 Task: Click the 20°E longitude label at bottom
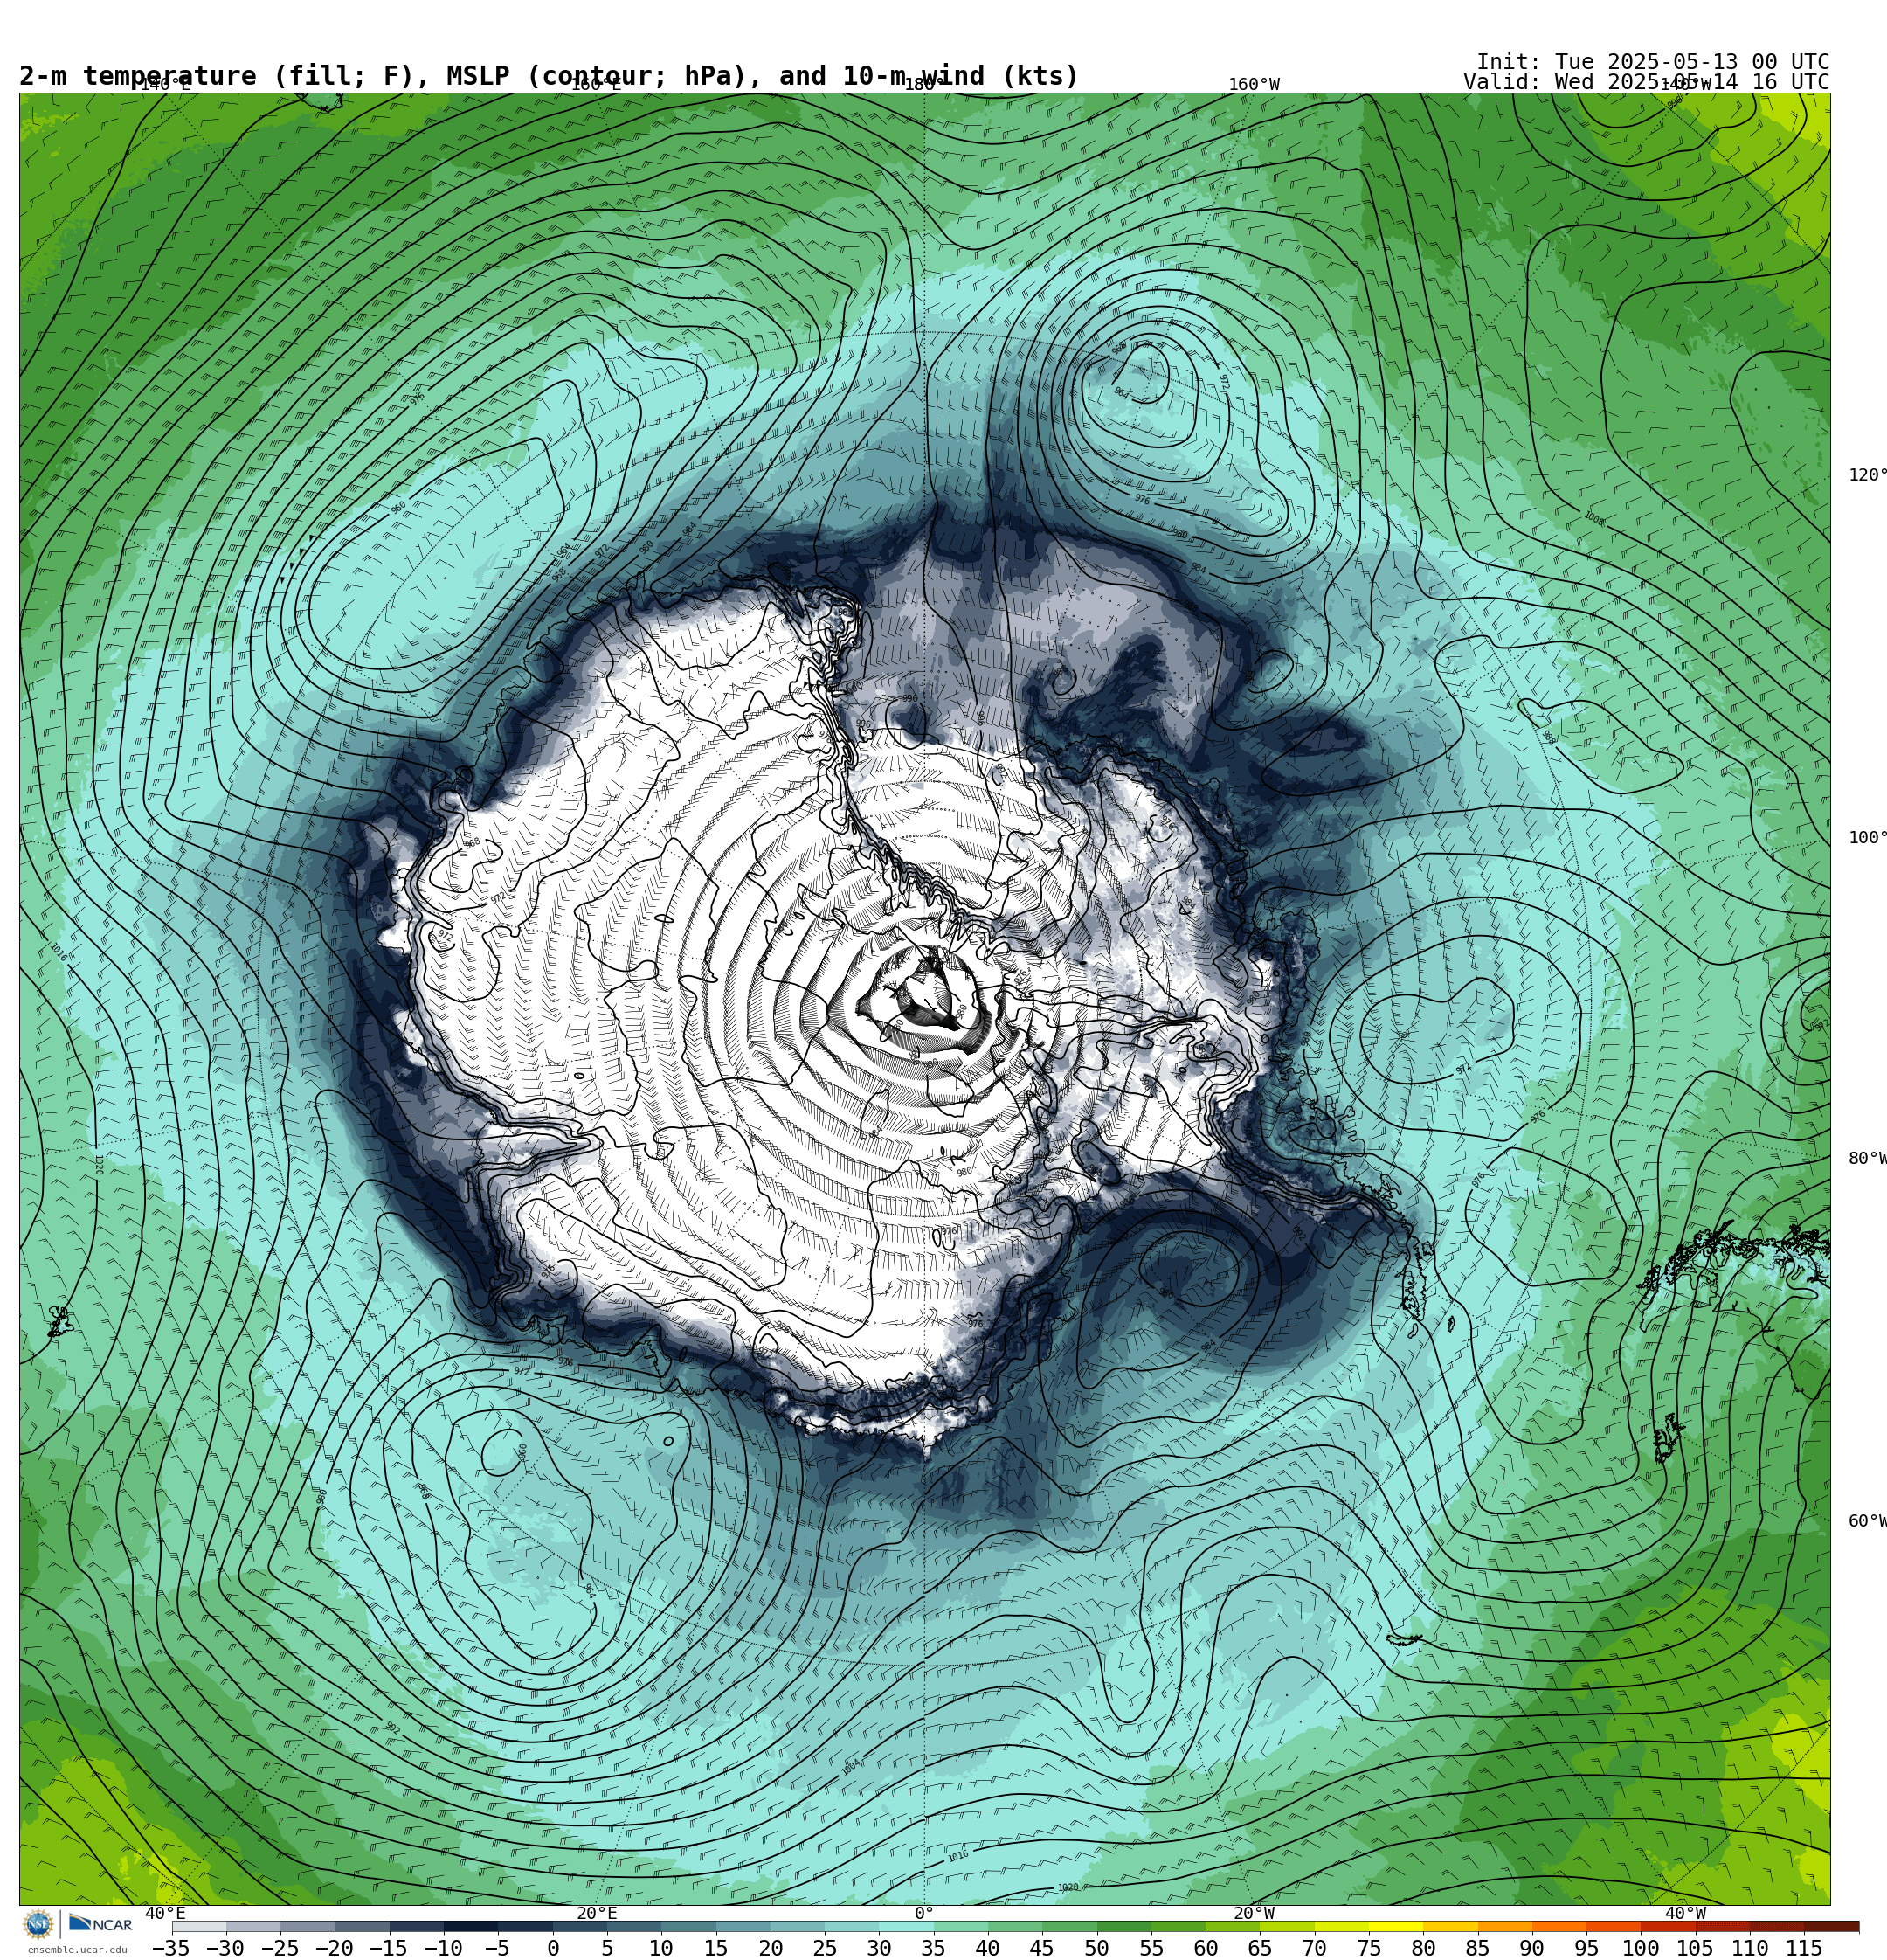tap(597, 1913)
